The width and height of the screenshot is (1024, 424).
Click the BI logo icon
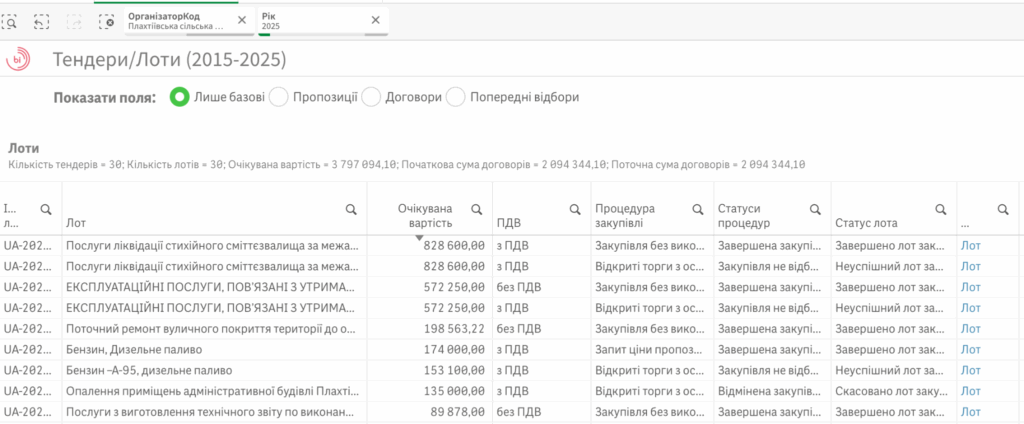coord(18,60)
